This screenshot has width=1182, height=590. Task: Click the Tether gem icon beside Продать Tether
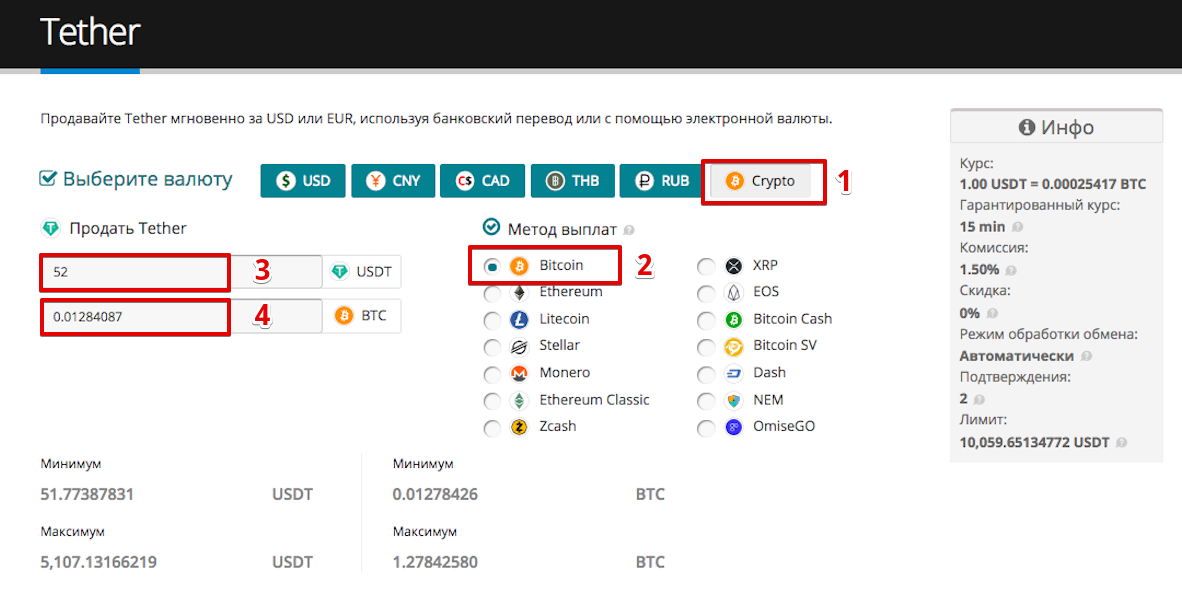[x=51, y=228]
